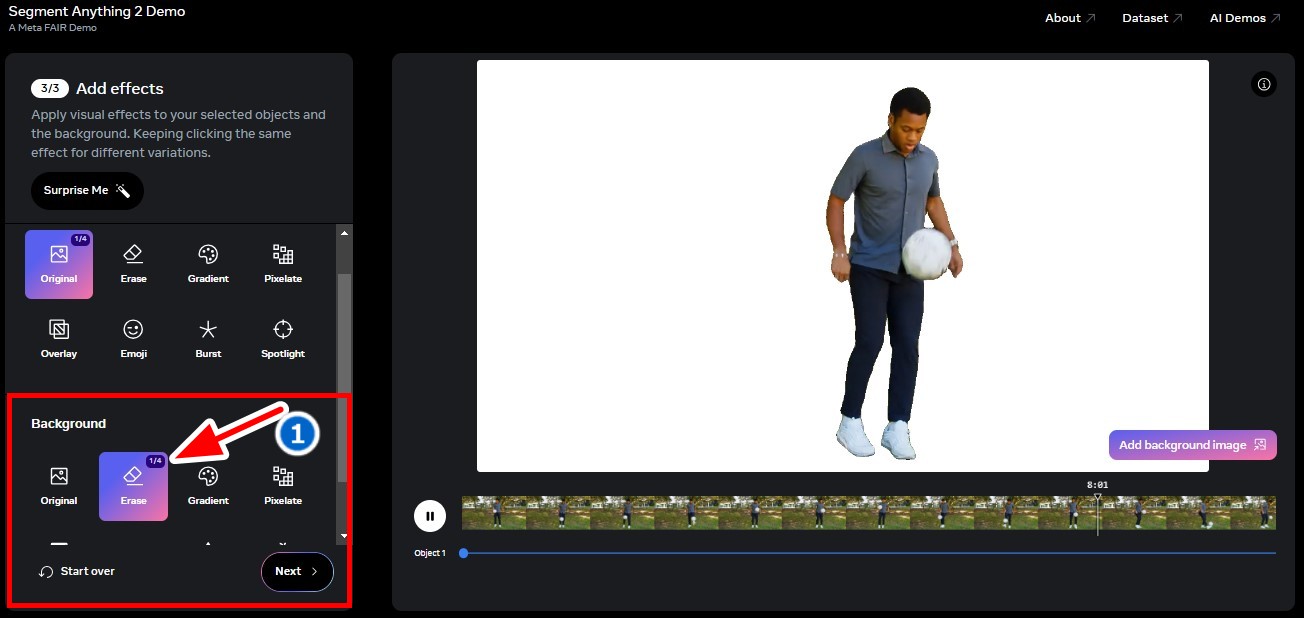Select the object Erase effect
The image size is (1304, 618).
point(133,264)
